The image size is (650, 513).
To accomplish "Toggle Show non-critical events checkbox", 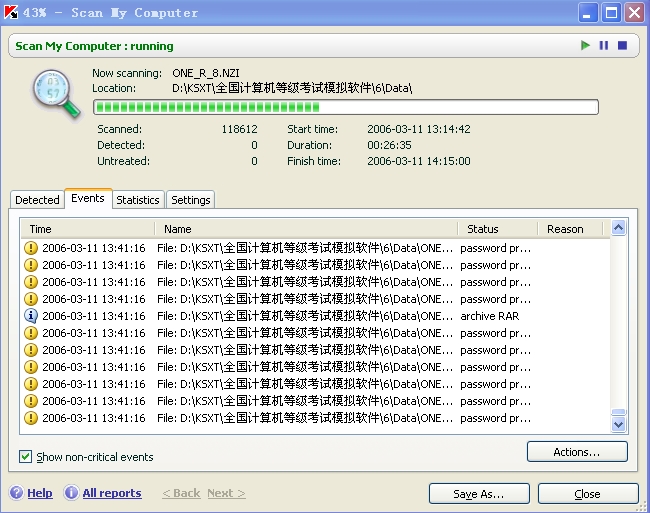I will [25, 457].
